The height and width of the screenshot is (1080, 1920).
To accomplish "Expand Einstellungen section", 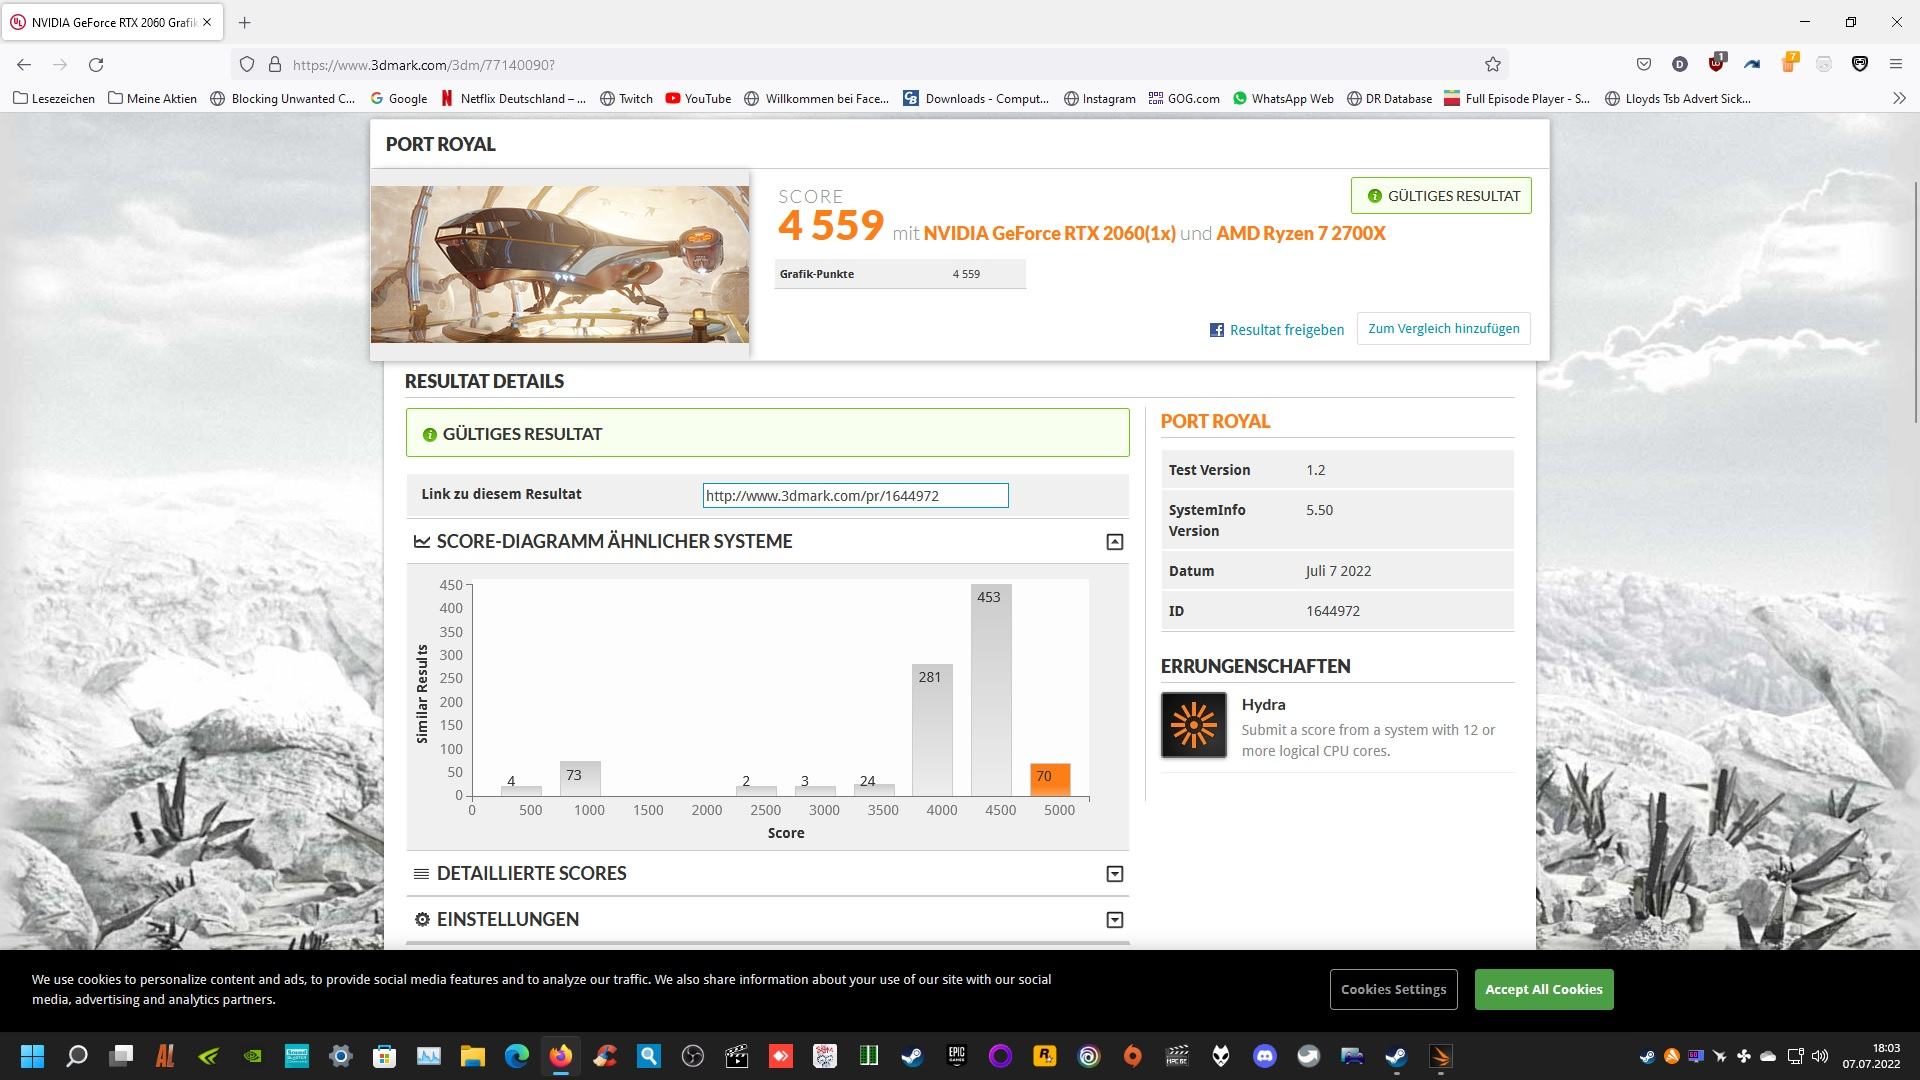I will (x=1115, y=920).
